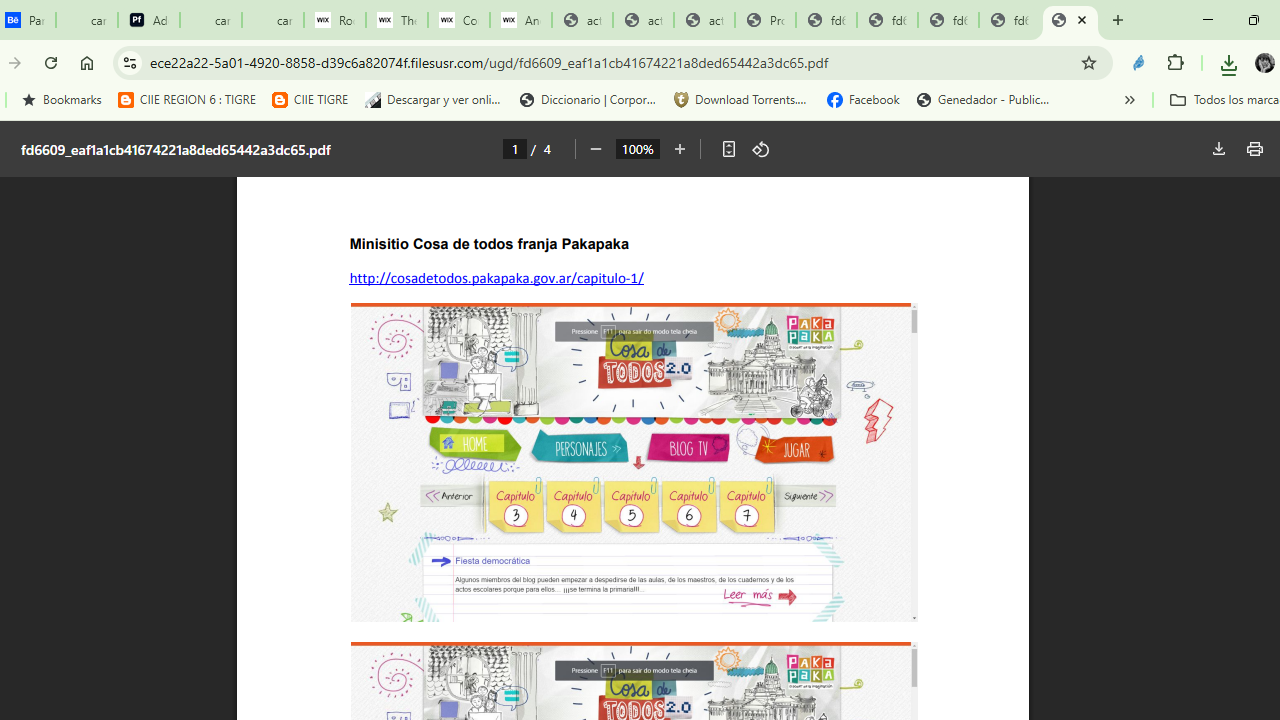Open cosadetodos.pakapaka.gov.ar/capitulo-1 link

[x=496, y=278]
